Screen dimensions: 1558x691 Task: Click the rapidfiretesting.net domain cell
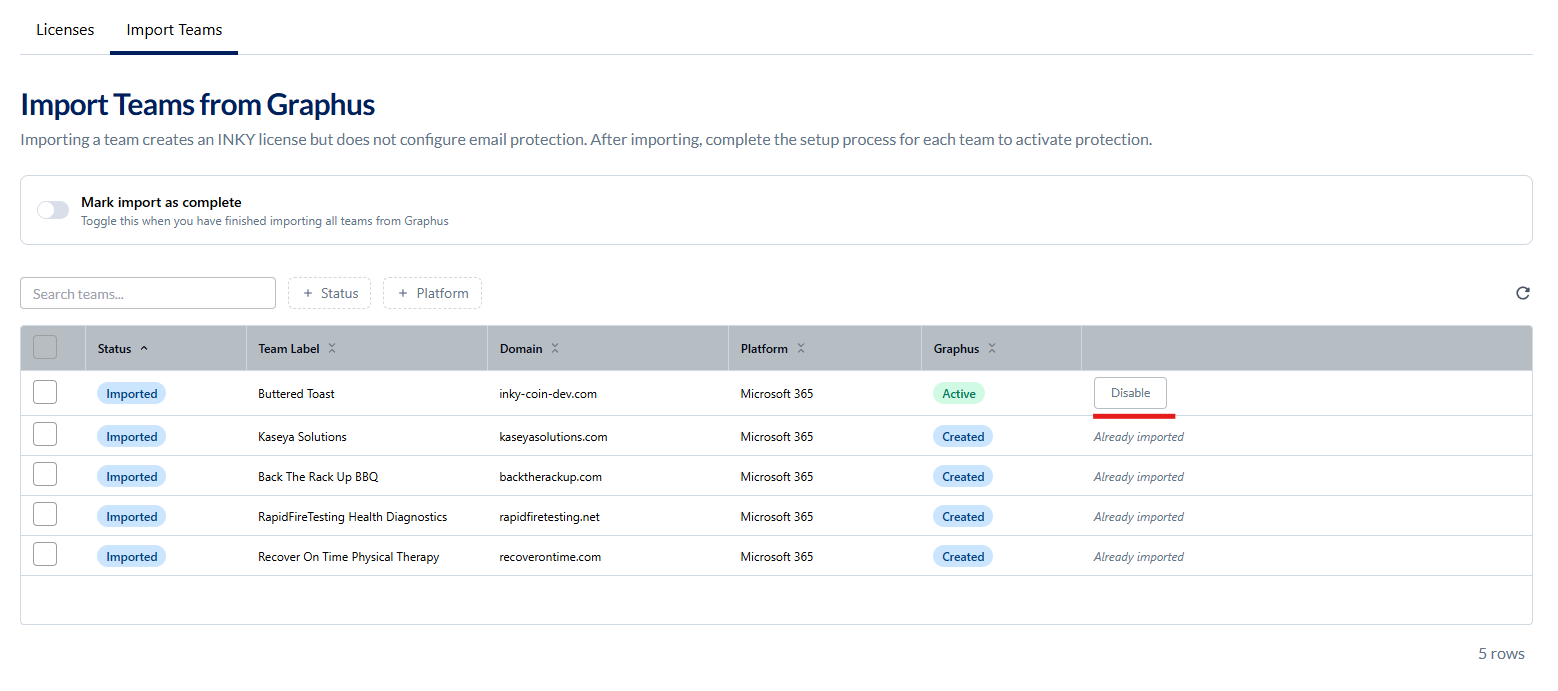(x=550, y=517)
